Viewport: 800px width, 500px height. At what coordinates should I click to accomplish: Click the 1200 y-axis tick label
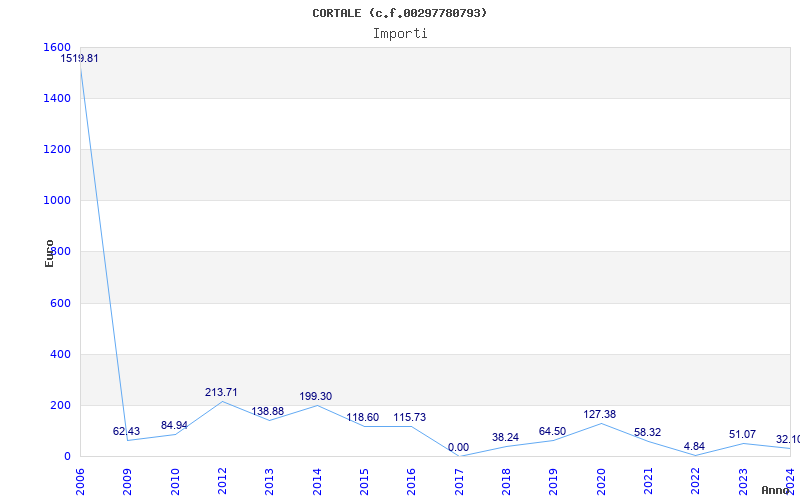click(x=57, y=149)
